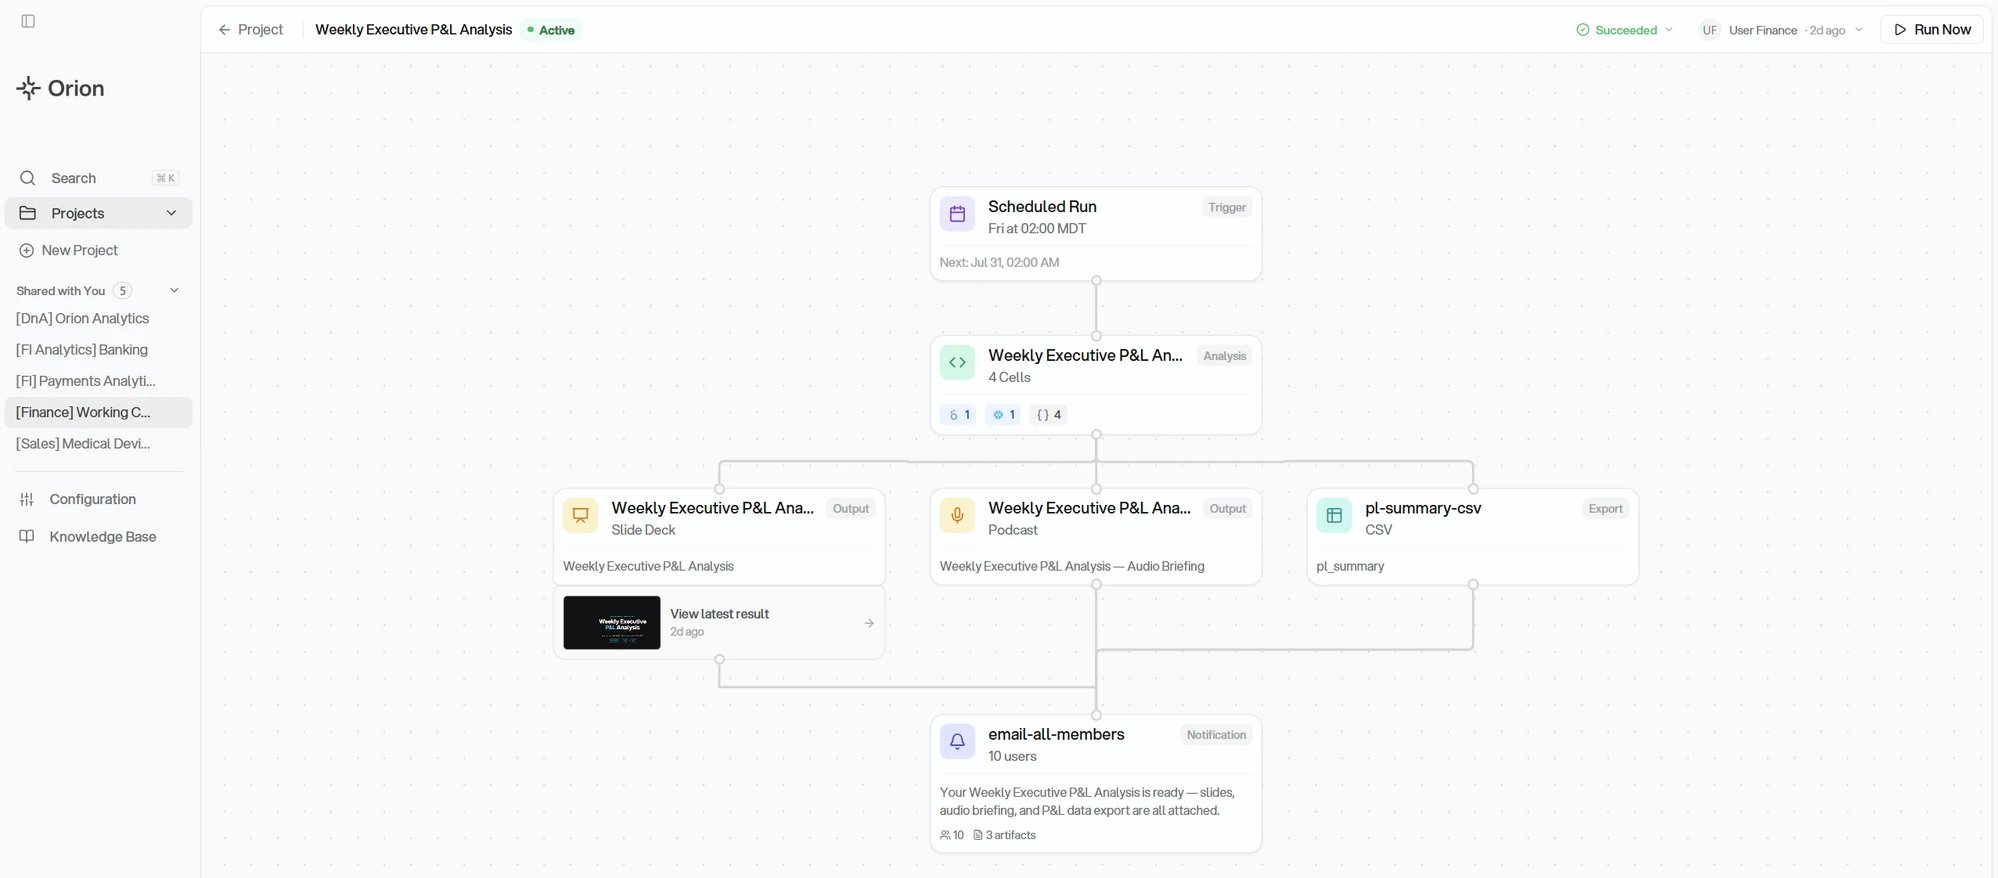This screenshot has height=878, width=1998.
Task: Click the UF user avatar
Action: click(1710, 30)
